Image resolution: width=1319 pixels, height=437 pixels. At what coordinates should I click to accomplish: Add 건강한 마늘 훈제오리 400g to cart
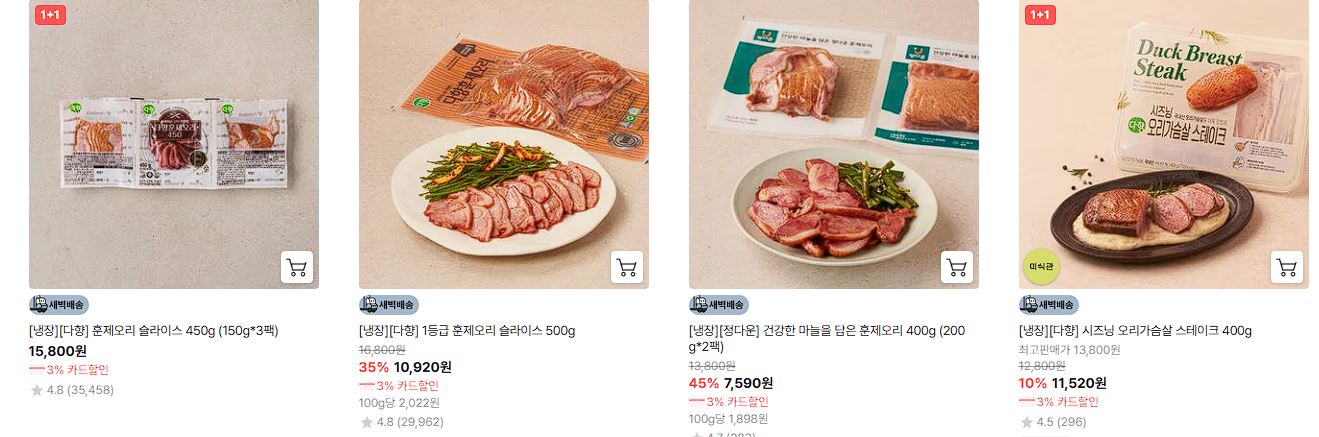pyautogui.click(x=957, y=267)
